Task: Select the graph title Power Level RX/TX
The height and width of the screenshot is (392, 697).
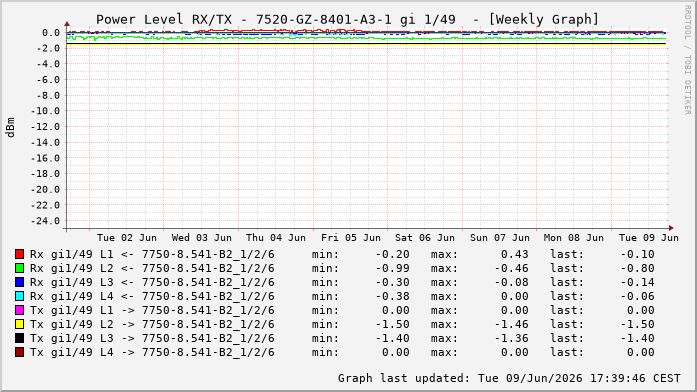Action: pyautogui.click(x=164, y=20)
